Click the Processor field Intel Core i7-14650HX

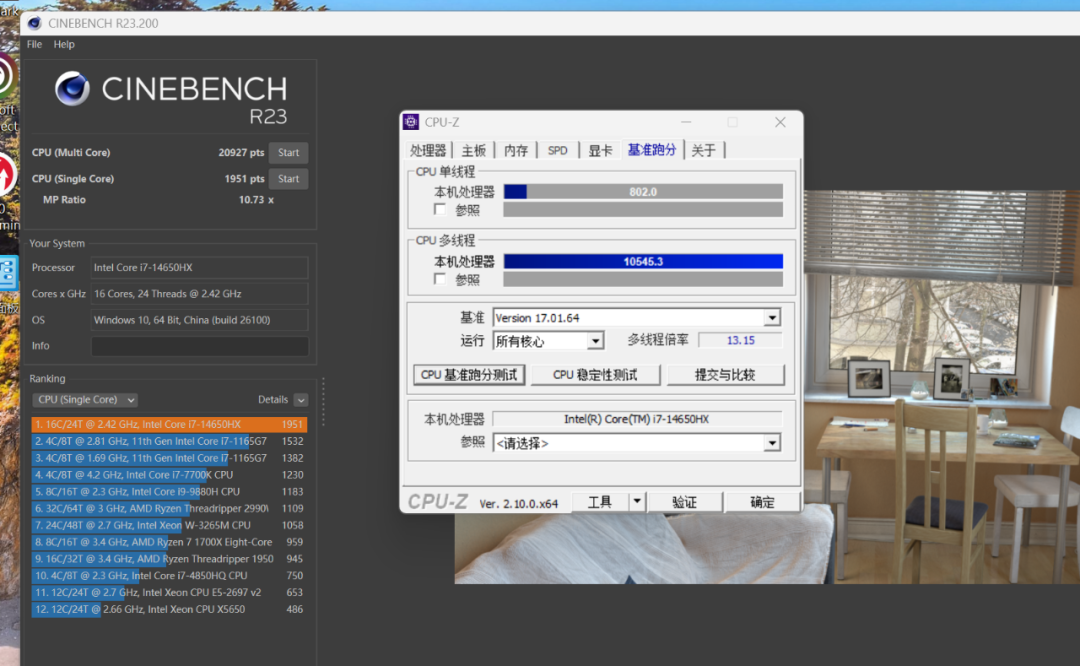click(x=200, y=267)
